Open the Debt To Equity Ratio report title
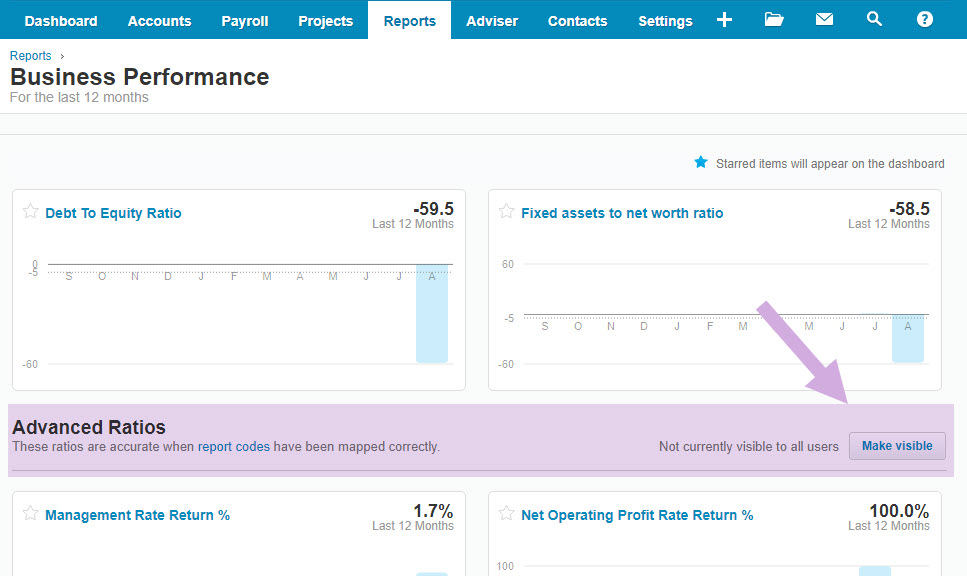The image size is (967, 576). tap(113, 213)
